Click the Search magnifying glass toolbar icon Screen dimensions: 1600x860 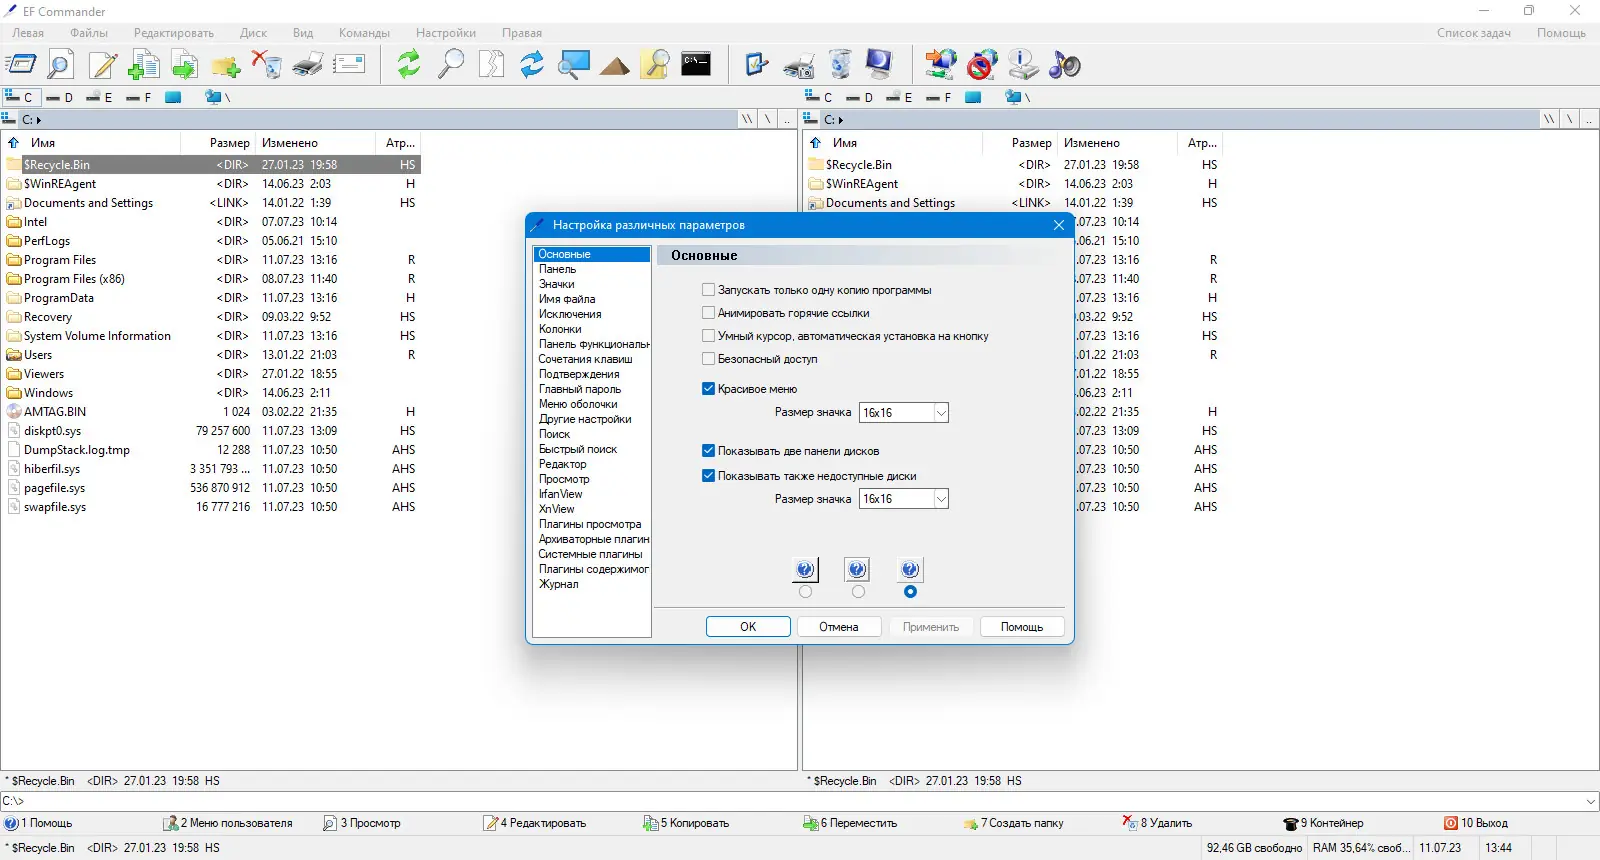point(451,65)
